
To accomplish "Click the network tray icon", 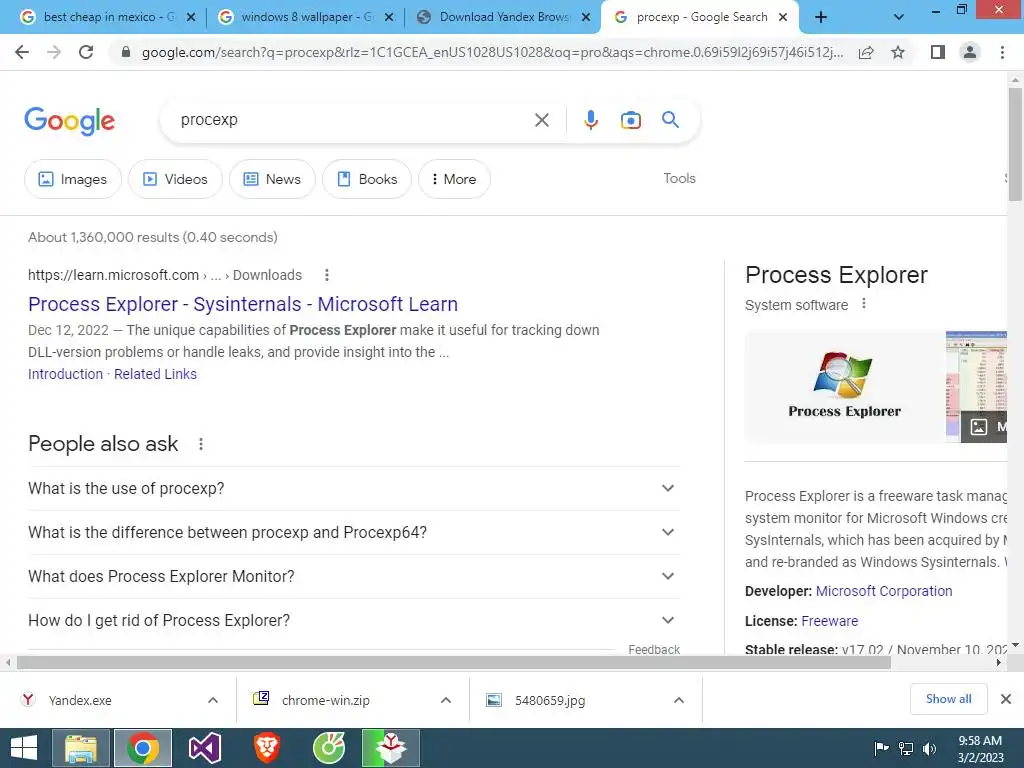I will tap(906, 748).
